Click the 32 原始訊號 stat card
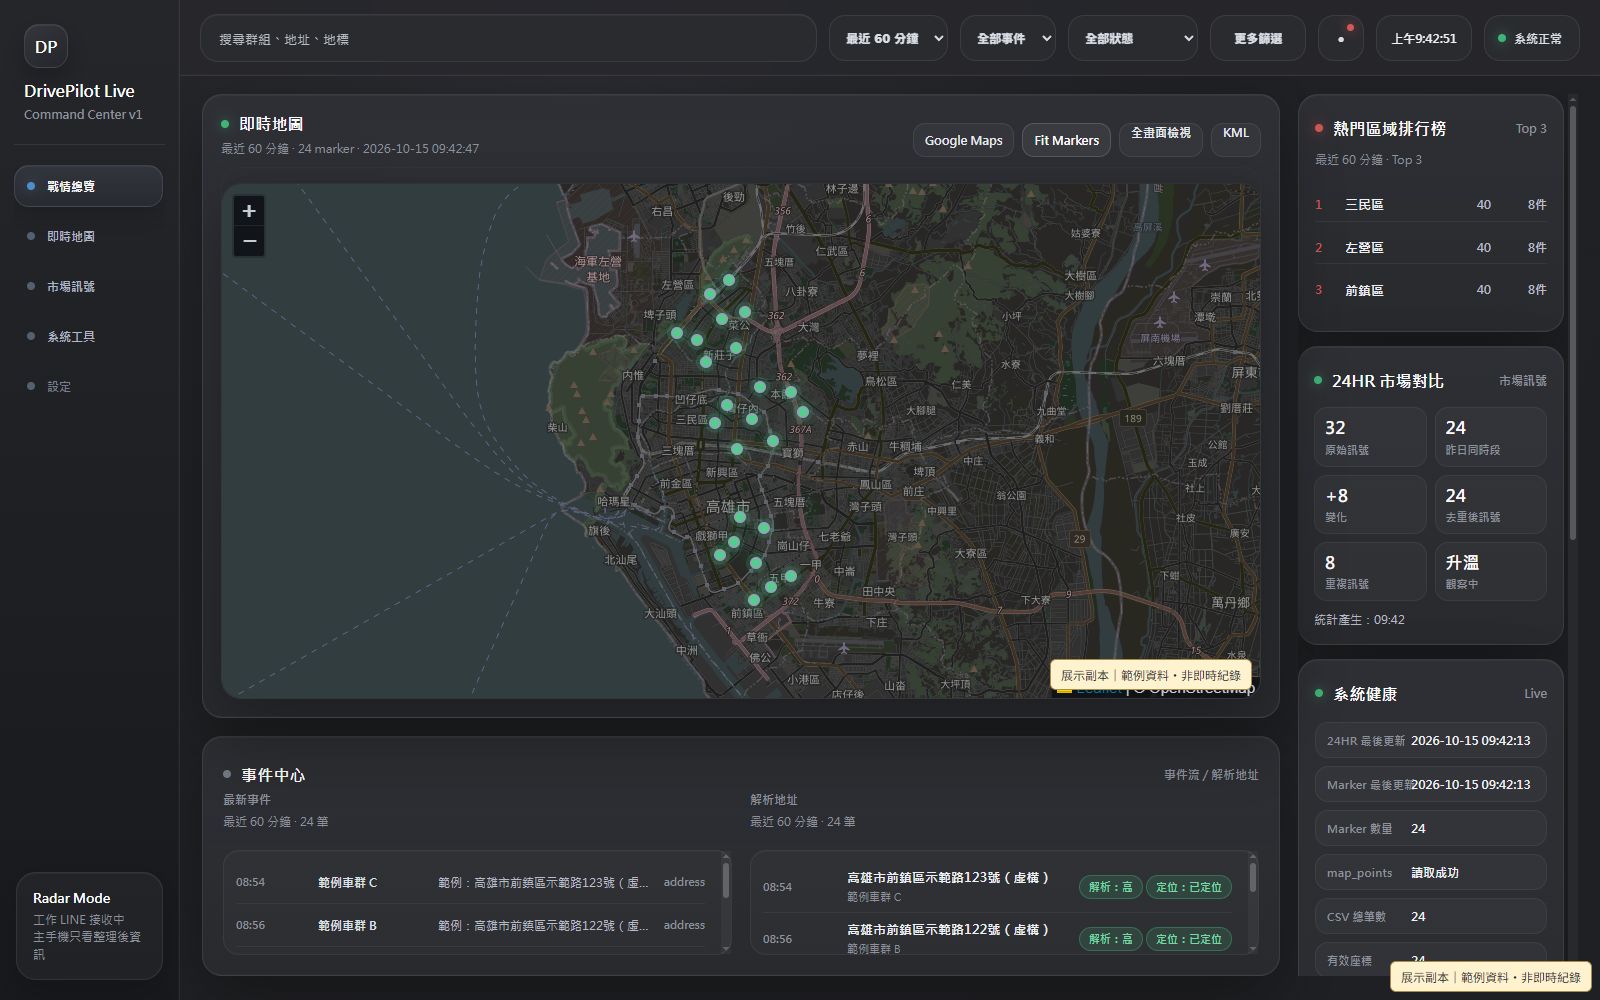Image resolution: width=1600 pixels, height=1000 pixels. pyautogui.click(x=1370, y=437)
